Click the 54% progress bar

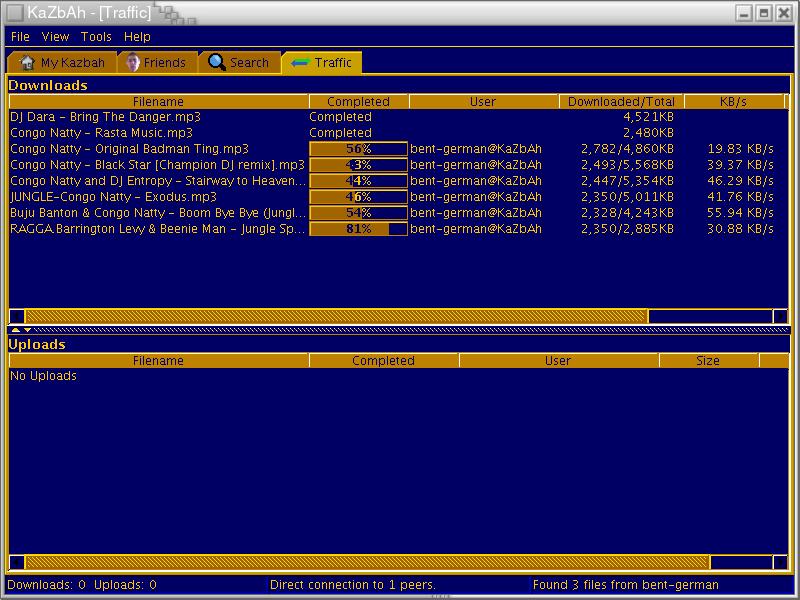[x=358, y=213]
